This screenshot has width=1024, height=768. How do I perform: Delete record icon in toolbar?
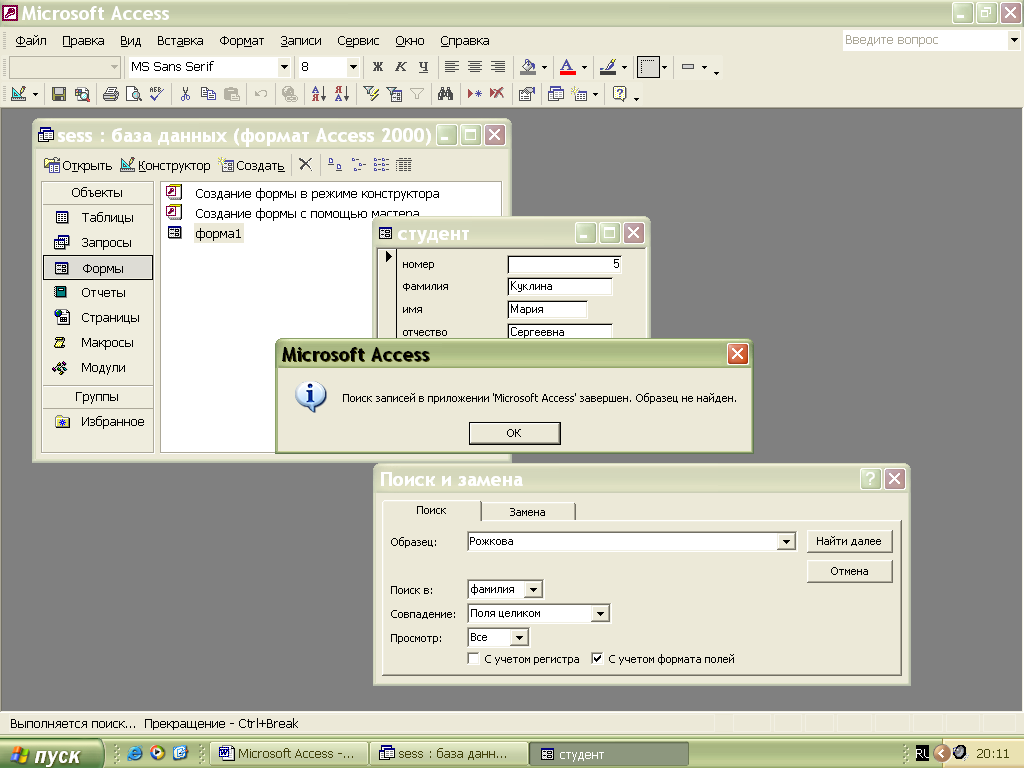pos(497,95)
